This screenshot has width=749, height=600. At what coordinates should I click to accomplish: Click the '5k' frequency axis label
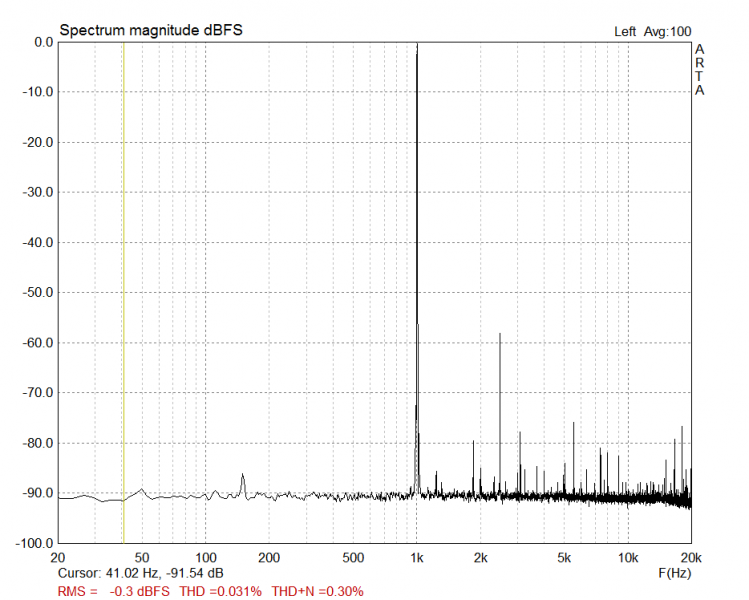point(564,557)
